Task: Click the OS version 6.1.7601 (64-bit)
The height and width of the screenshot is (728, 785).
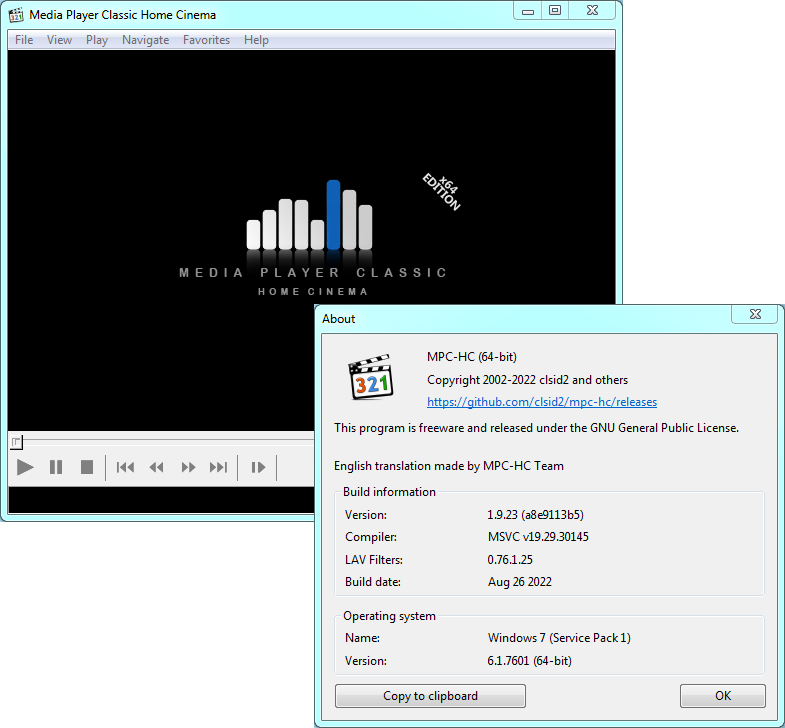Action: [529, 661]
